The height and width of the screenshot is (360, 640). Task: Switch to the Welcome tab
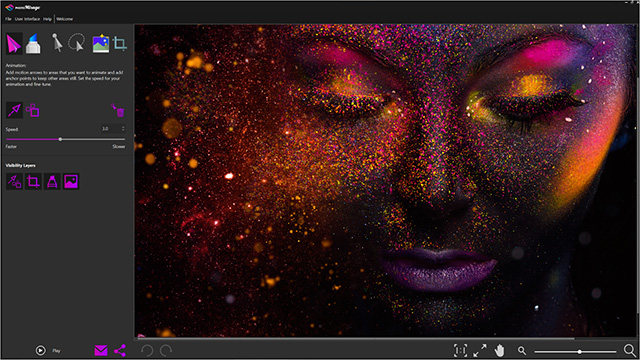point(64,19)
